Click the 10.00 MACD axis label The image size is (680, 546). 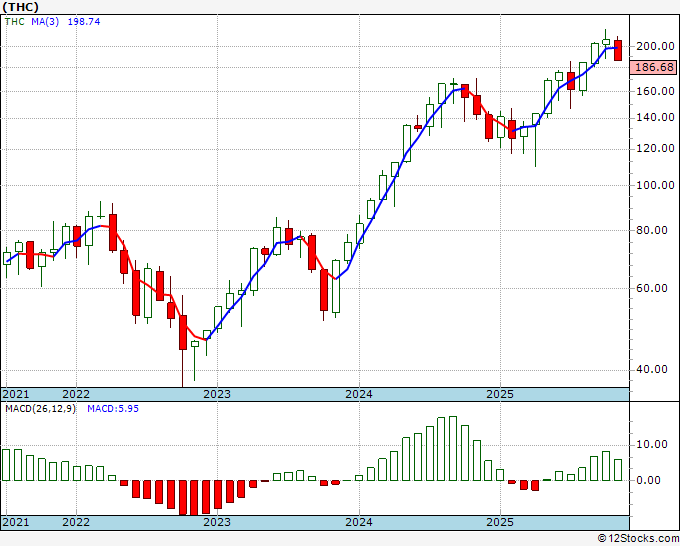(651, 444)
